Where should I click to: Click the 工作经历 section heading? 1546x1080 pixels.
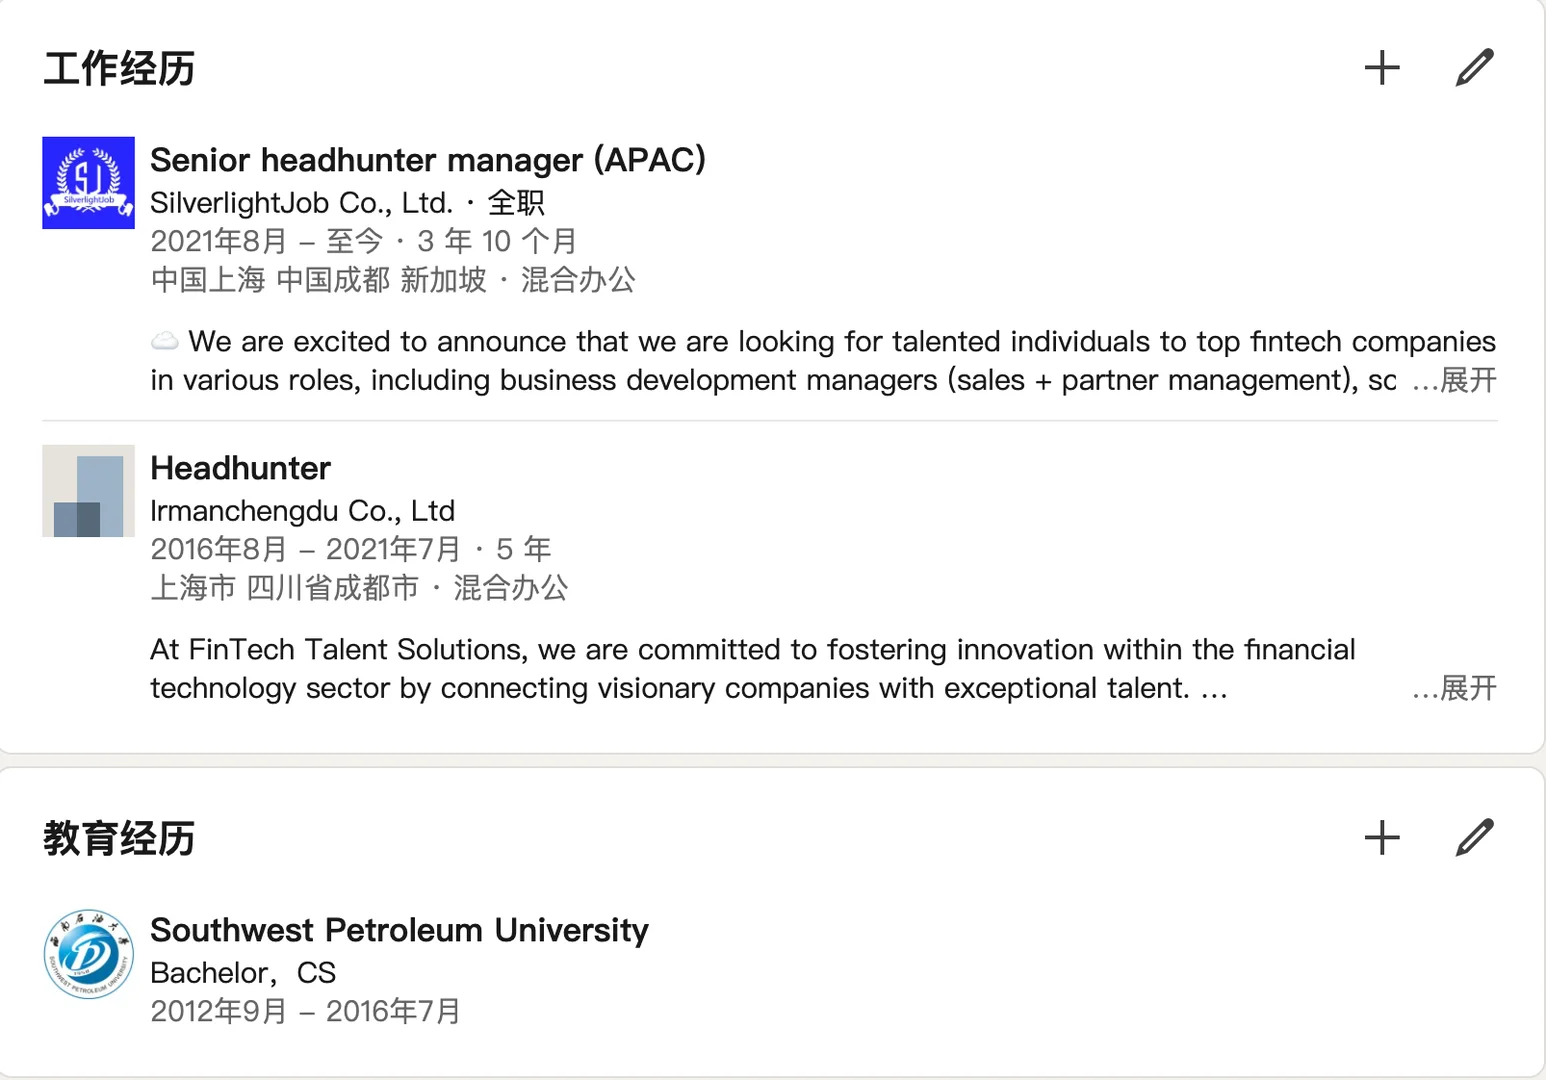(x=119, y=69)
